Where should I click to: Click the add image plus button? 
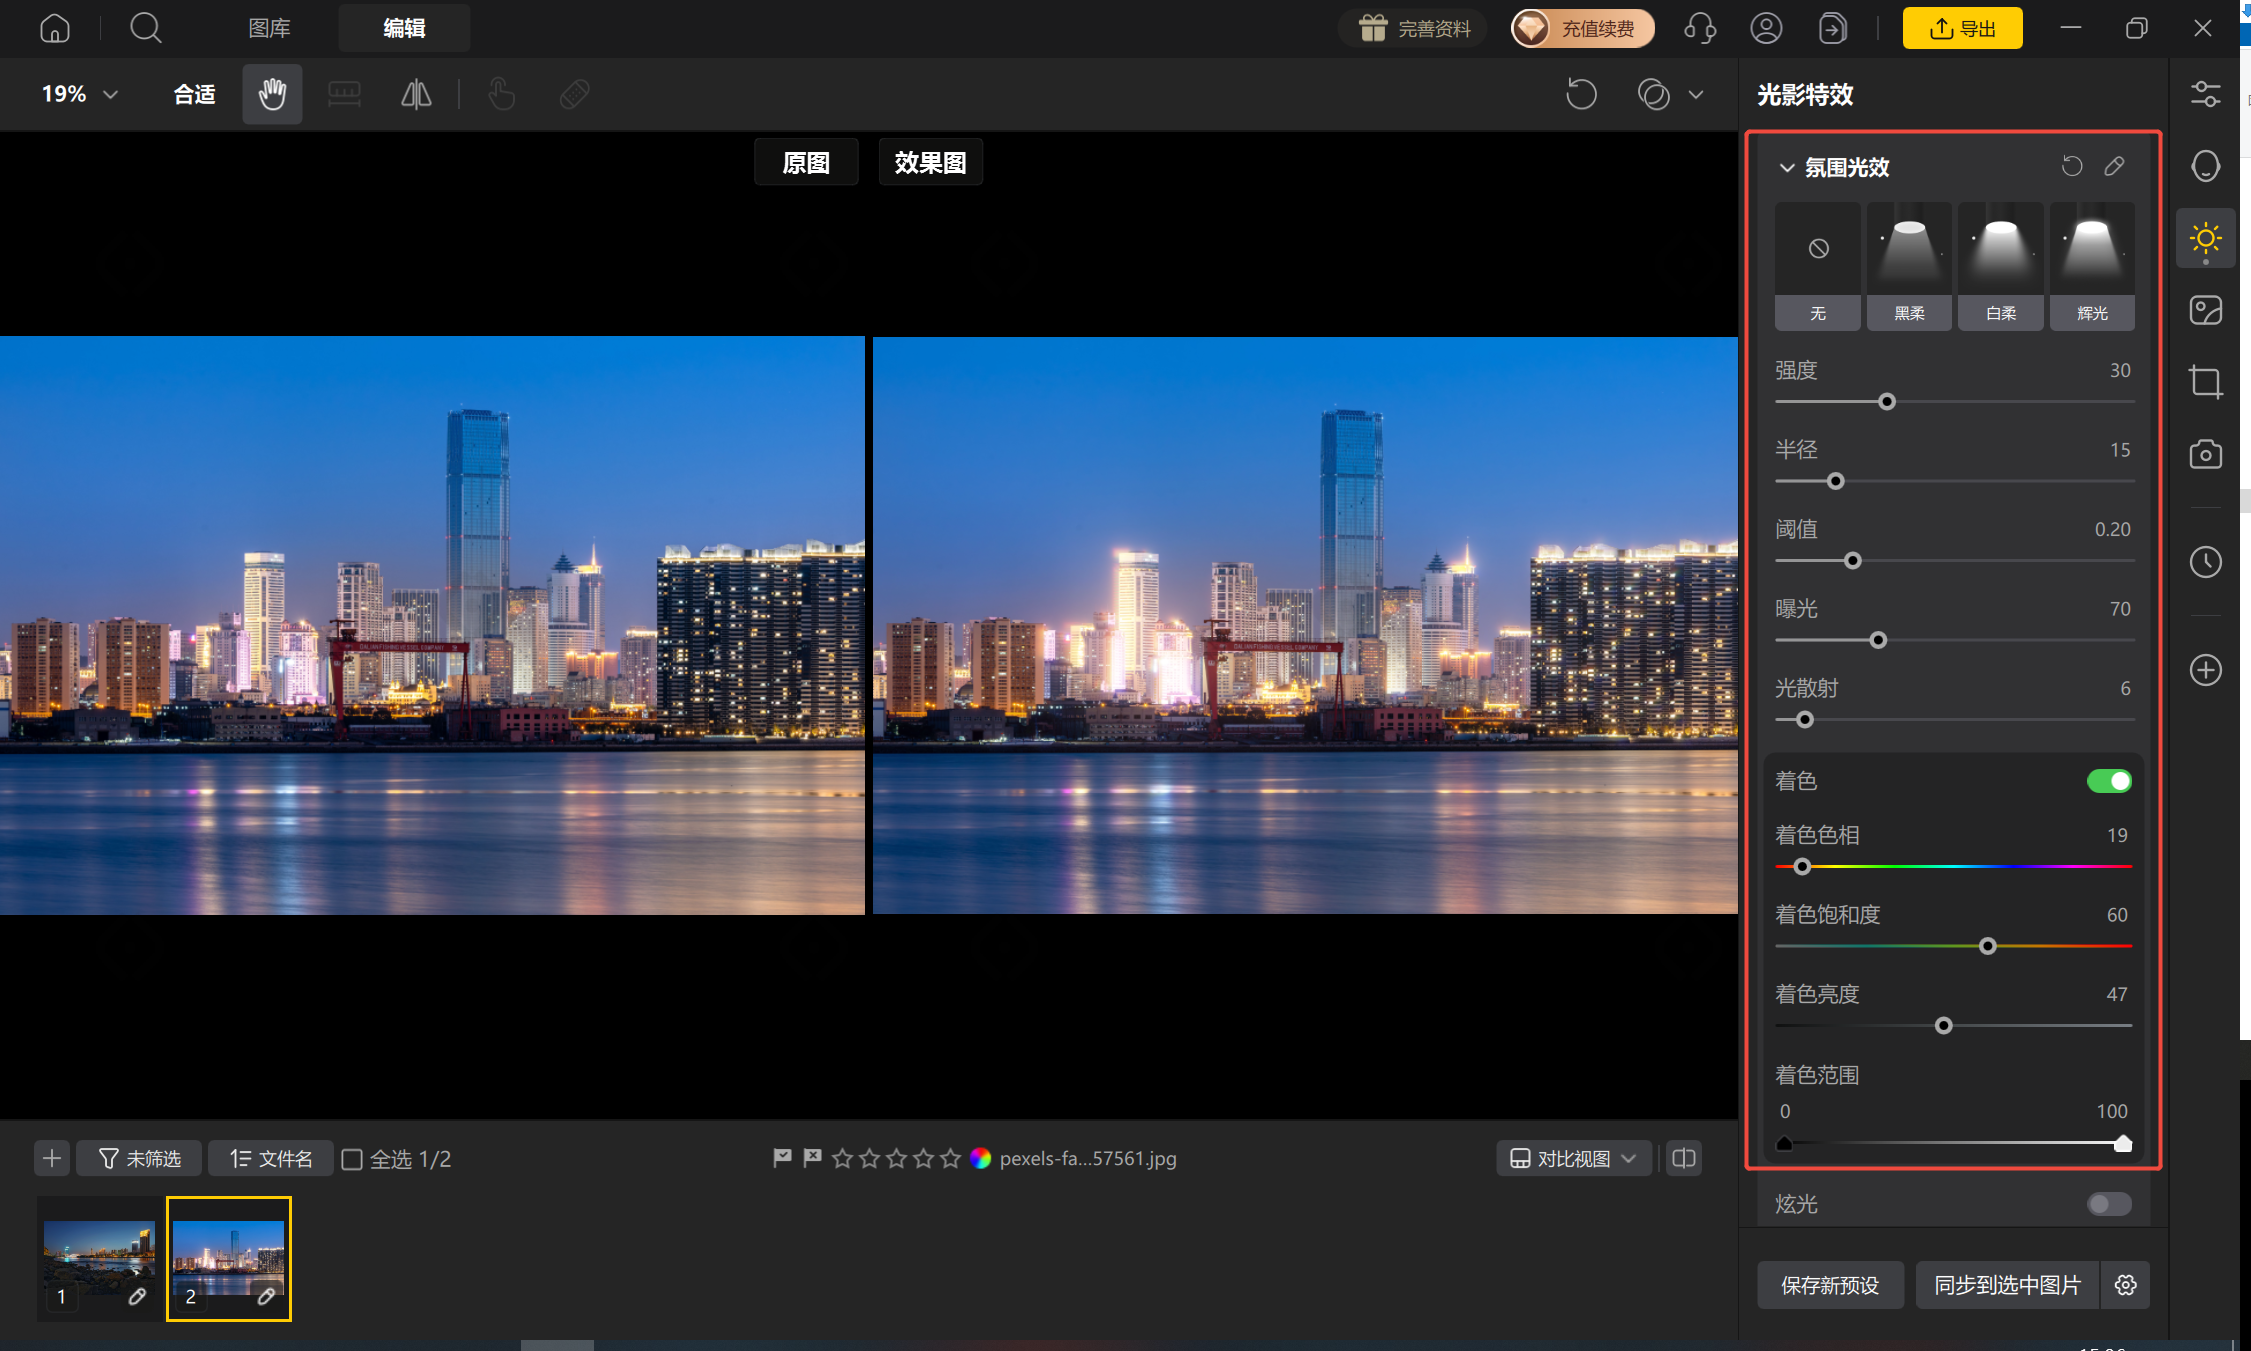click(x=52, y=1158)
